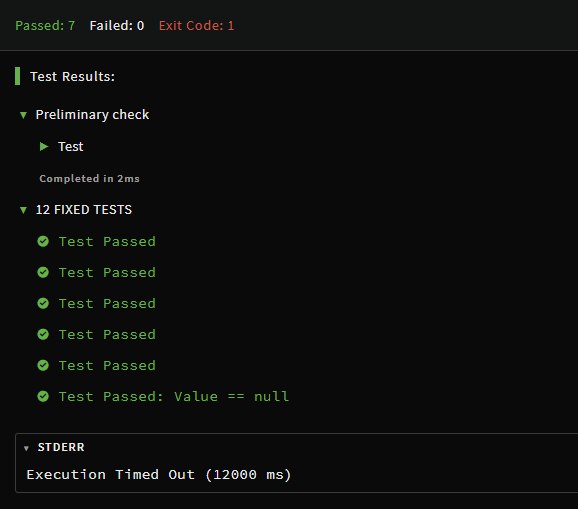This screenshot has width=578, height=509.
Task: Click the 'Test Results:' heading
Action: [72, 76]
